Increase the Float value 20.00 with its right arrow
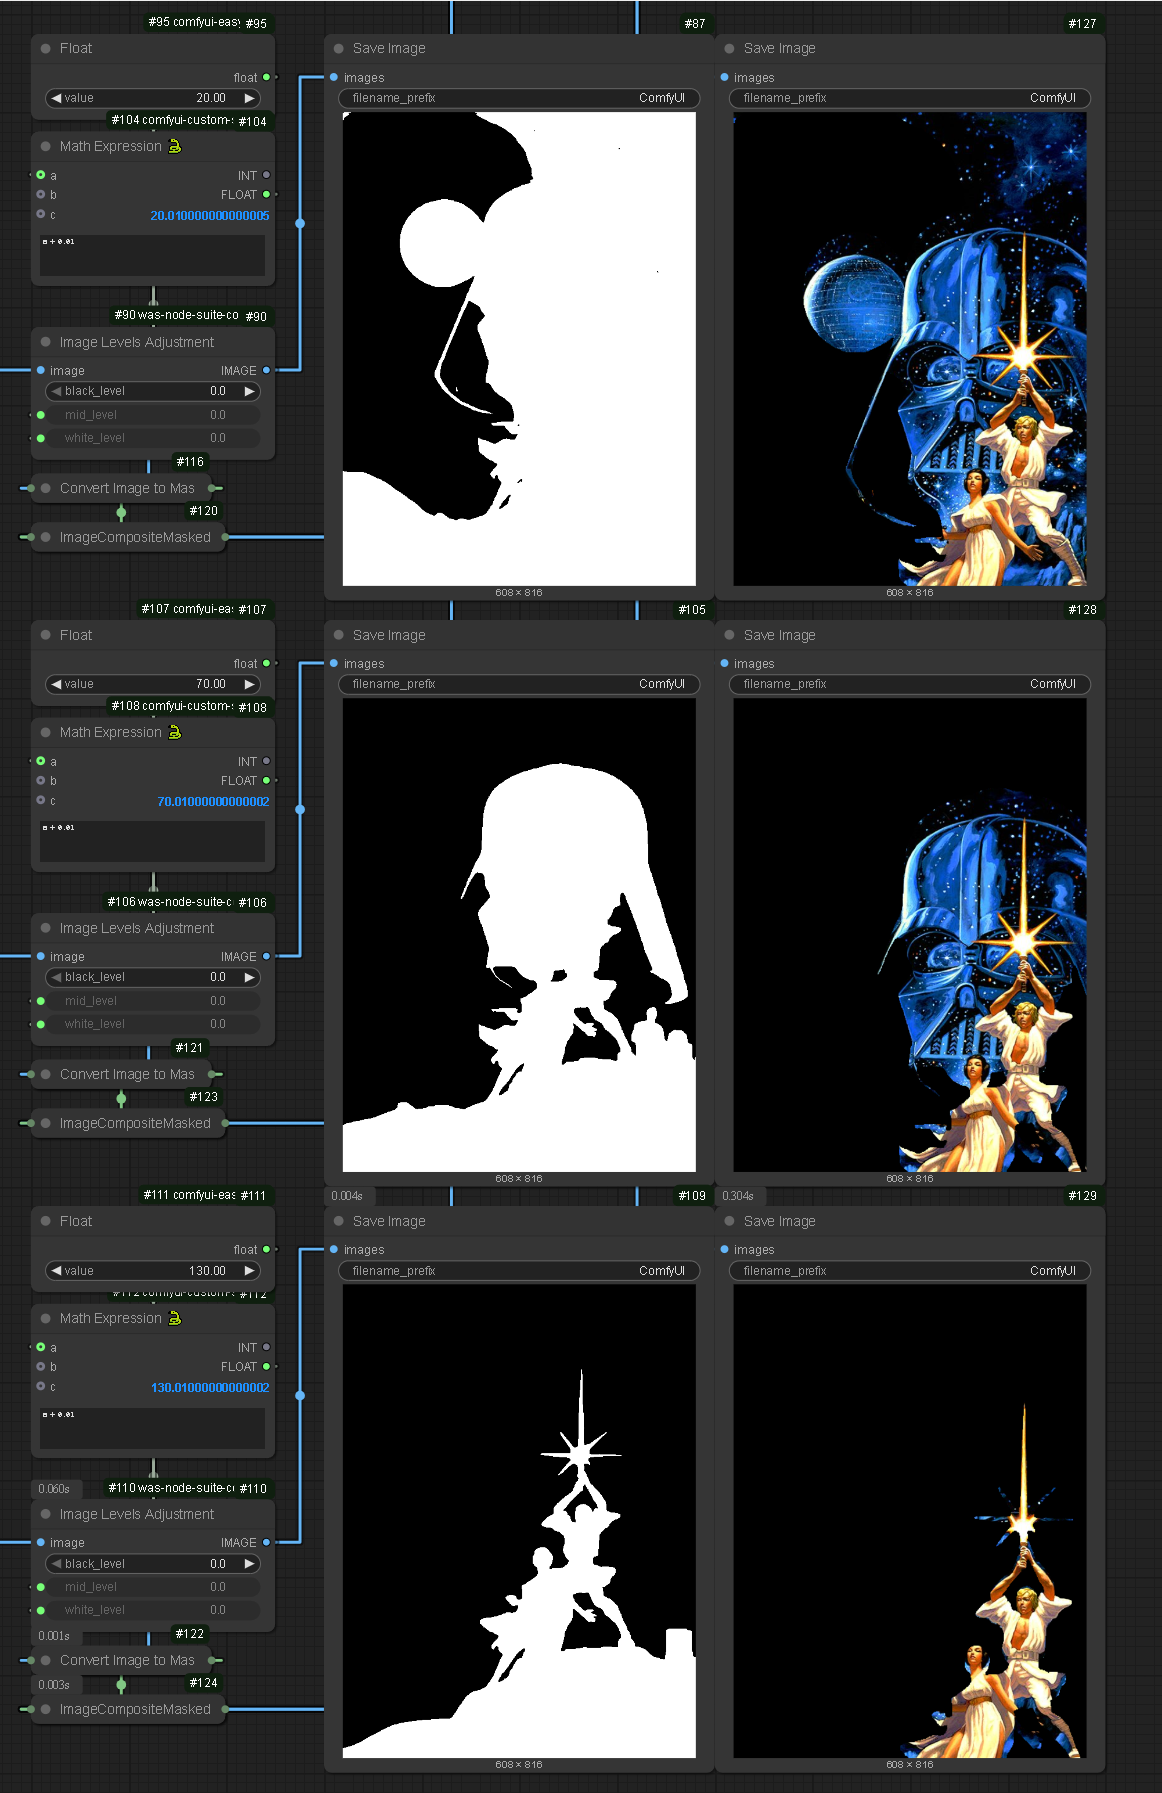 [x=249, y=98]
